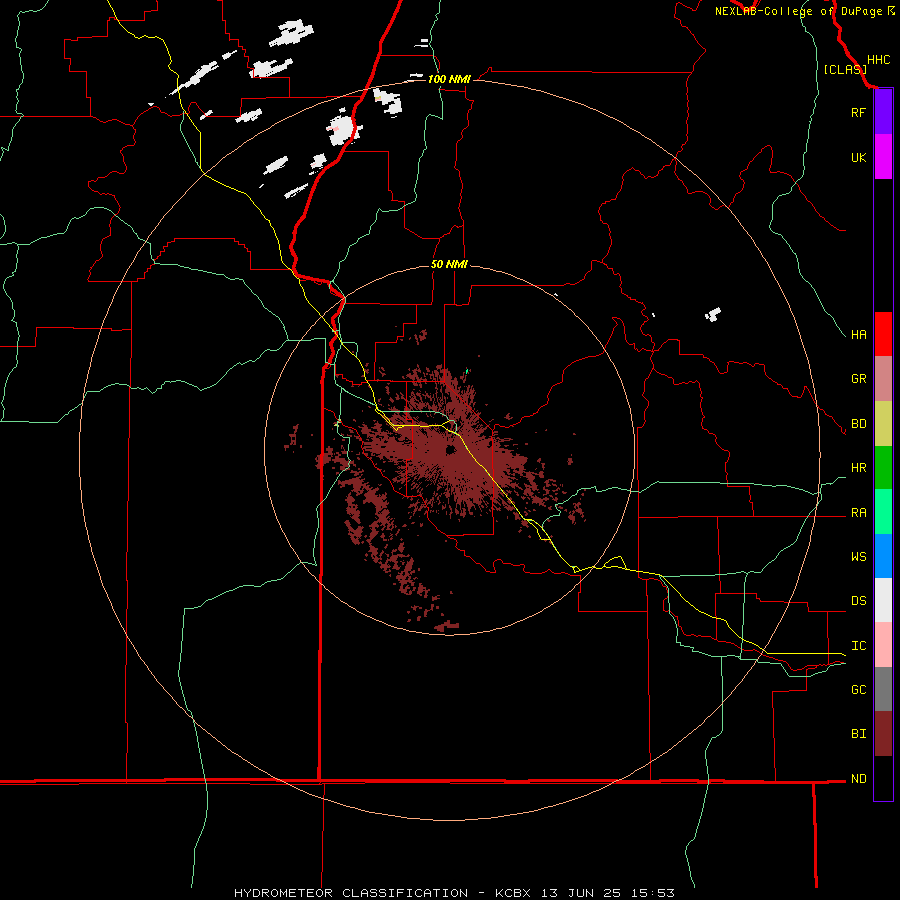Click the GR salmon legend swatch

point(883,379)
